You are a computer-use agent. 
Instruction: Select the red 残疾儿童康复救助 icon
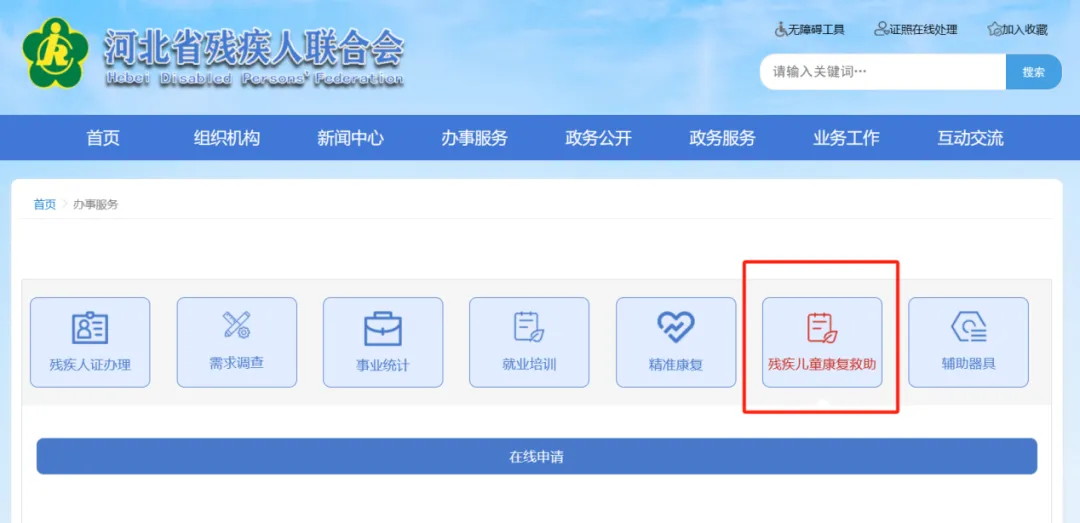pyautogui.click(x=822, y=328)
